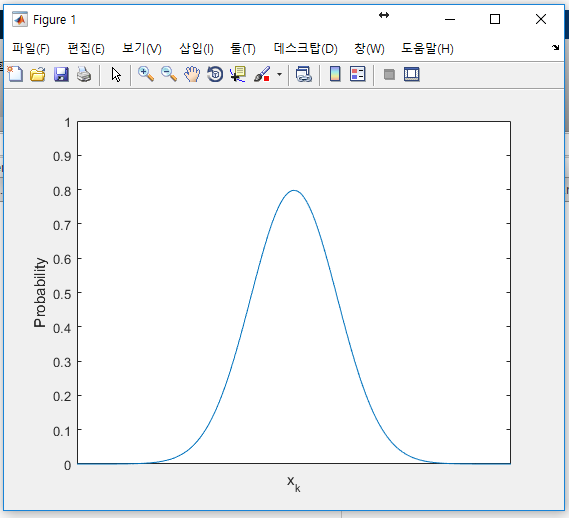Click the 0.8 y-axis tick label
Image resolution: width=569 pixels, height=518 pixels.
pos(62,191)
